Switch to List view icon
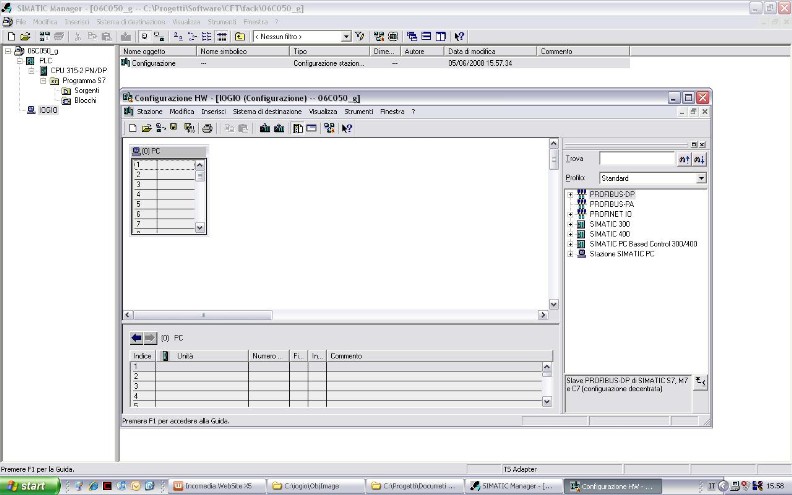The height and width of the screenshot is (495, 792). (207, 36)
